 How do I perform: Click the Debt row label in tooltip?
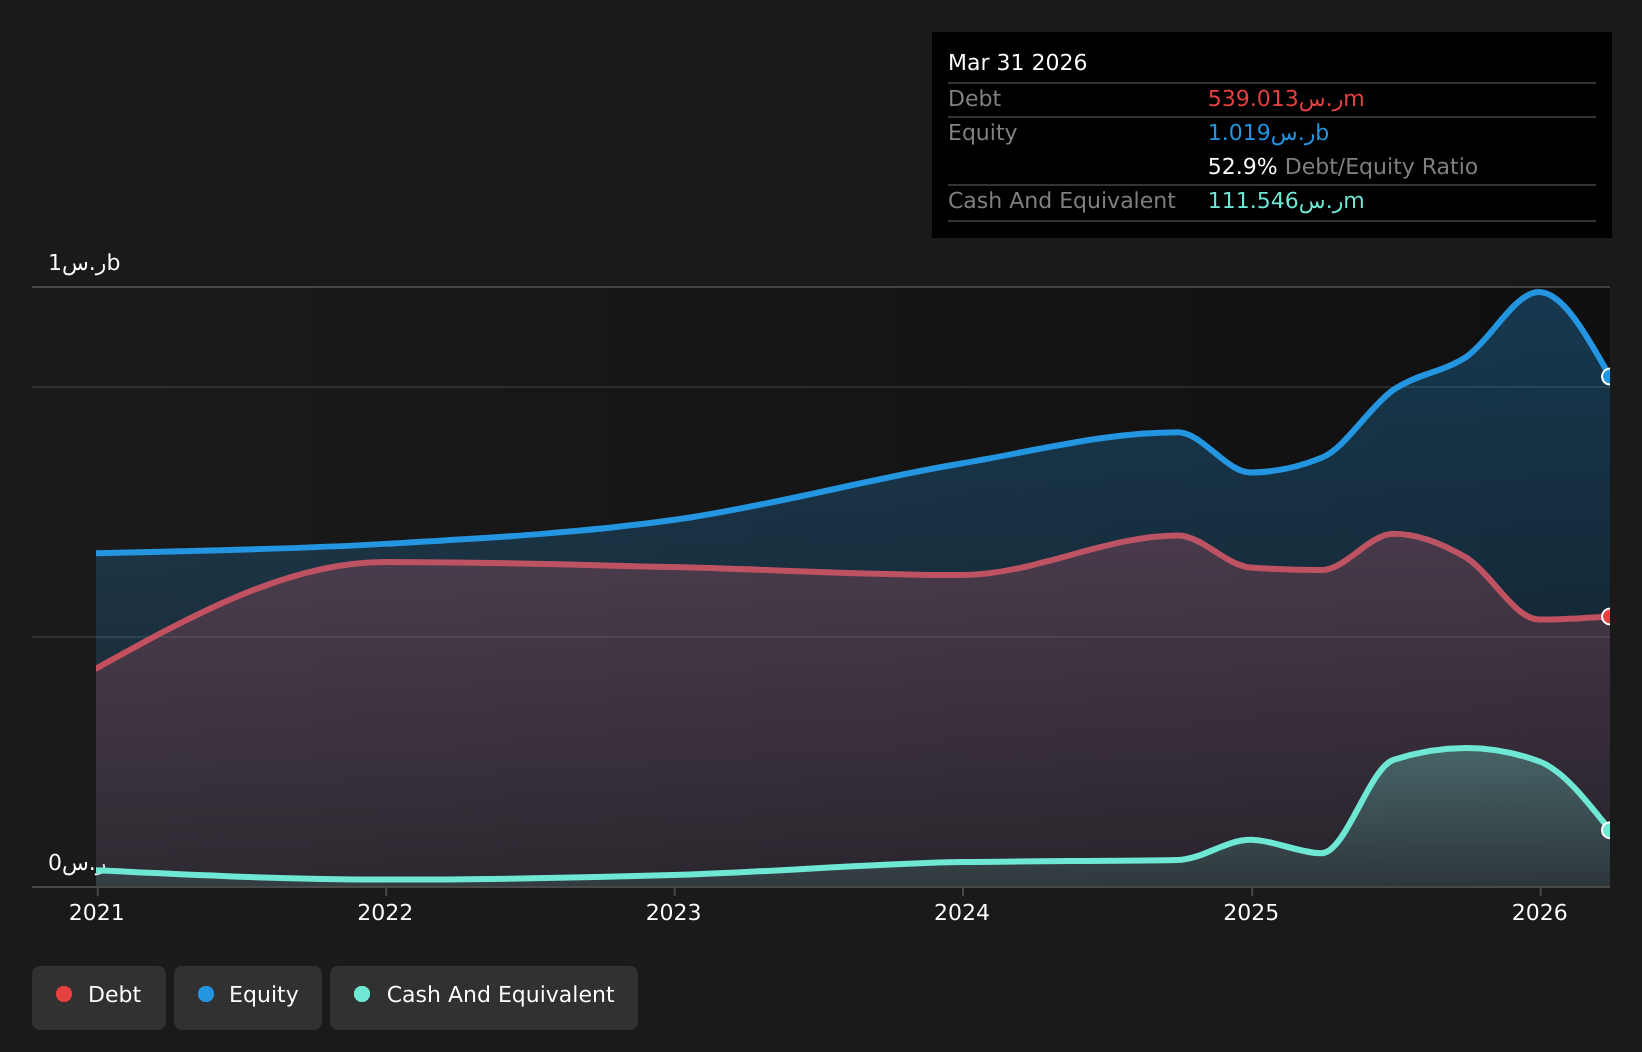[974, 99]
